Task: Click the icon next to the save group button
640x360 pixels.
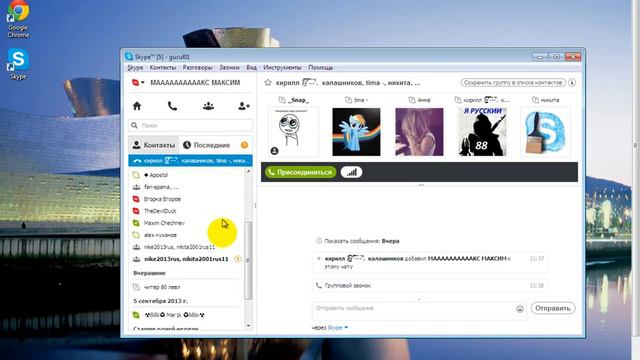Action: click(x=572, y=82)
